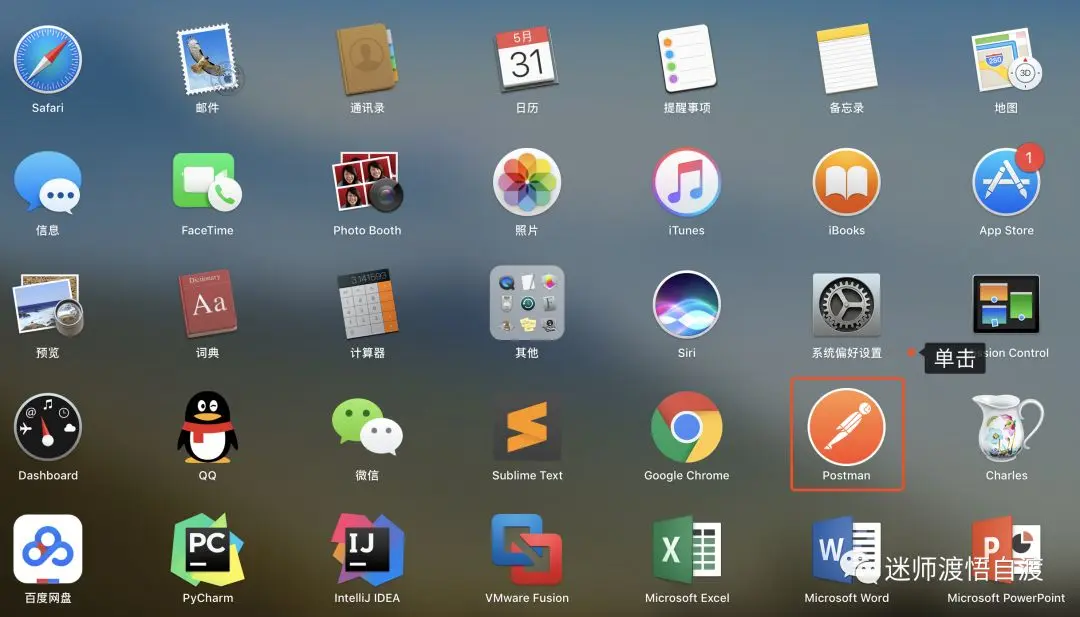Open the 日历 Calendar app
This screenshot has height=617, width=1080.
[527, 59]
